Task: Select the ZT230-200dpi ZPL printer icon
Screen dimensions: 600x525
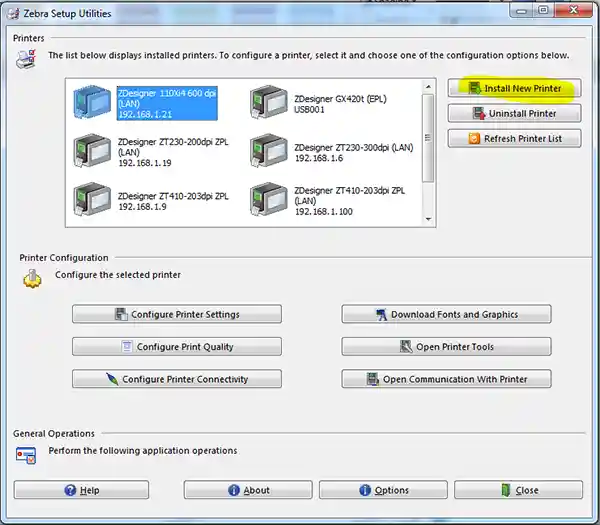Action: [x=92, y=151]
